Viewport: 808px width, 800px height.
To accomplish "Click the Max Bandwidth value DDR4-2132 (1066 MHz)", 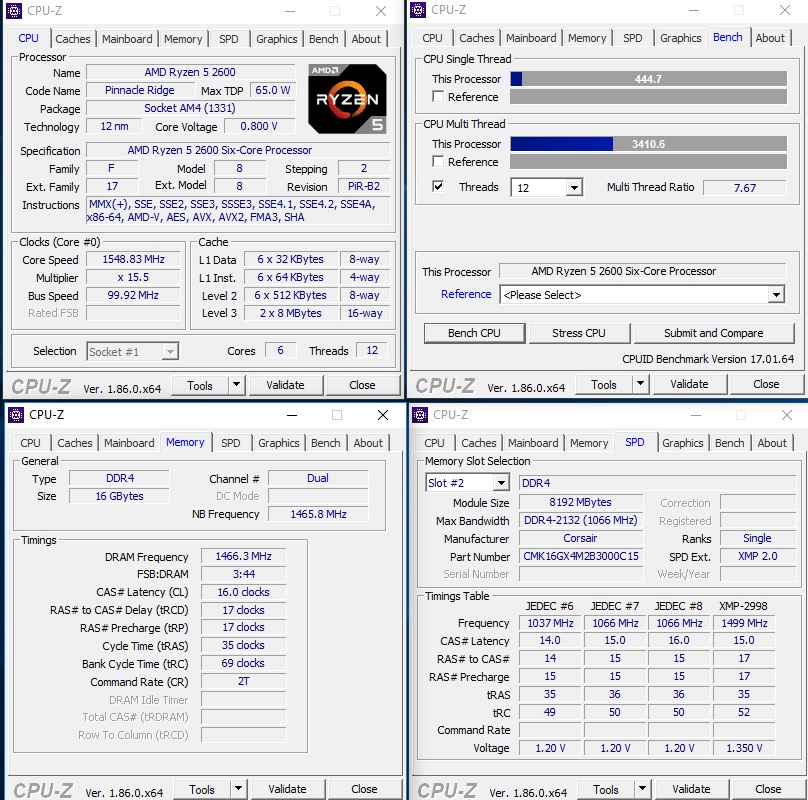I will coord(581,520).
